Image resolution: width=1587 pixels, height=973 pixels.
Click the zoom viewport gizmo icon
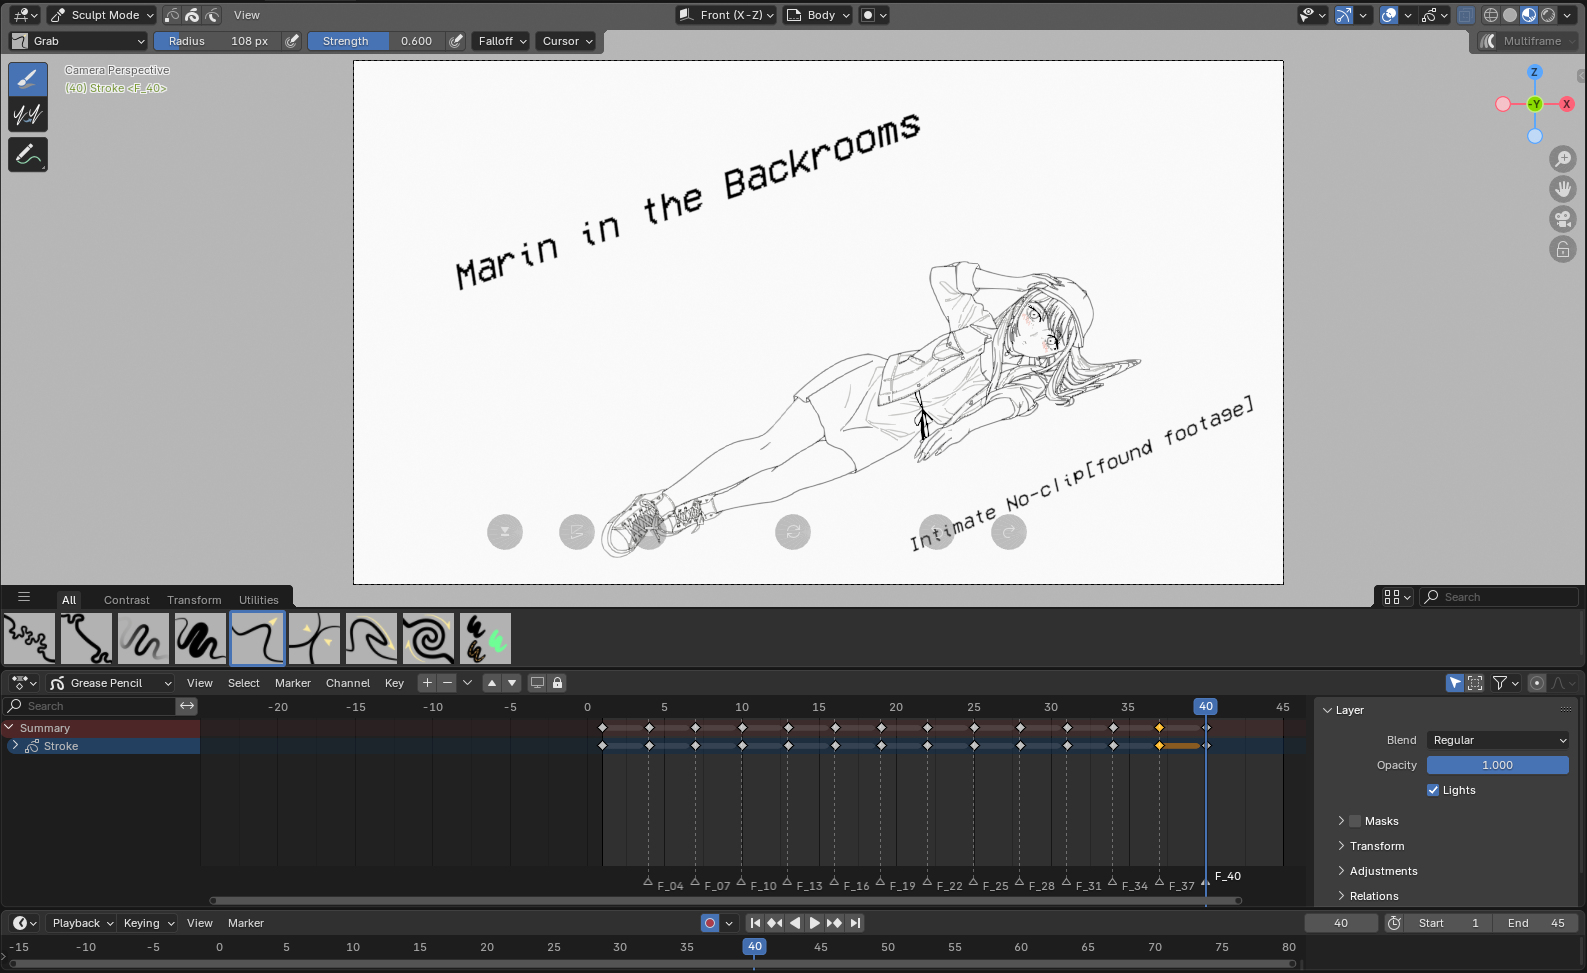[x=1563, y=159]
